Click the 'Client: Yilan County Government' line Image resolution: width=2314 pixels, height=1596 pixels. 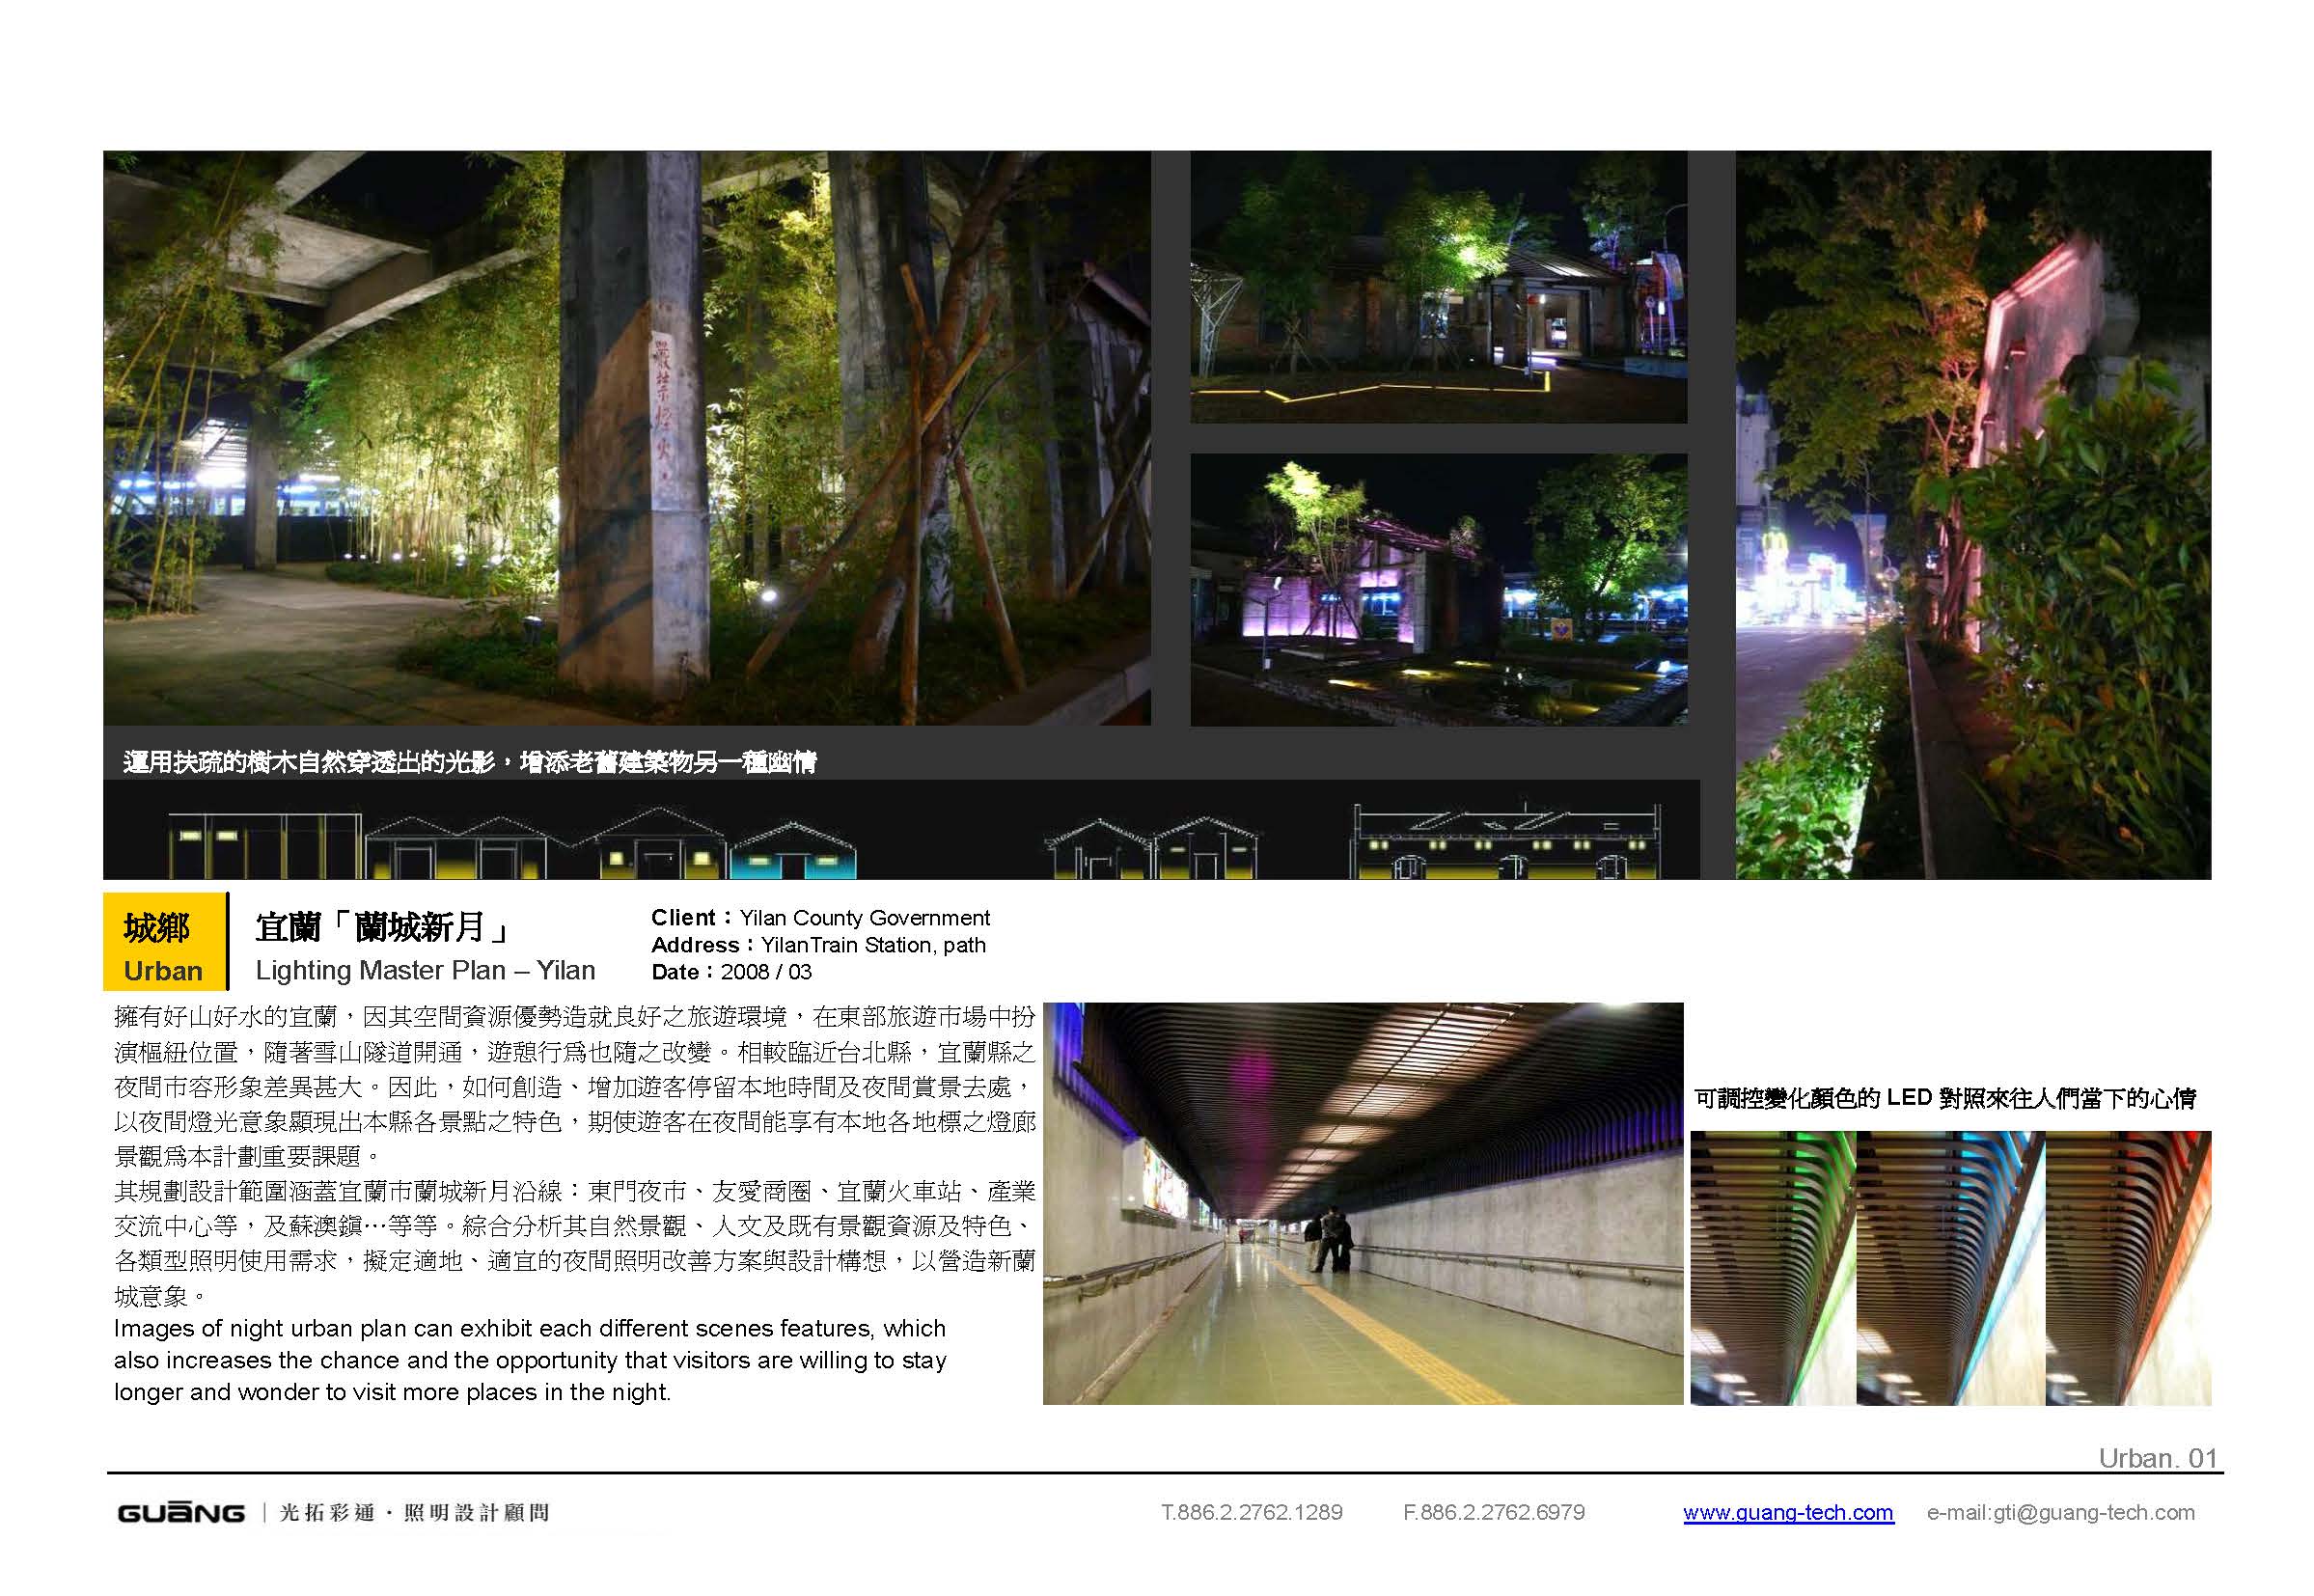(x=820, y=917)
